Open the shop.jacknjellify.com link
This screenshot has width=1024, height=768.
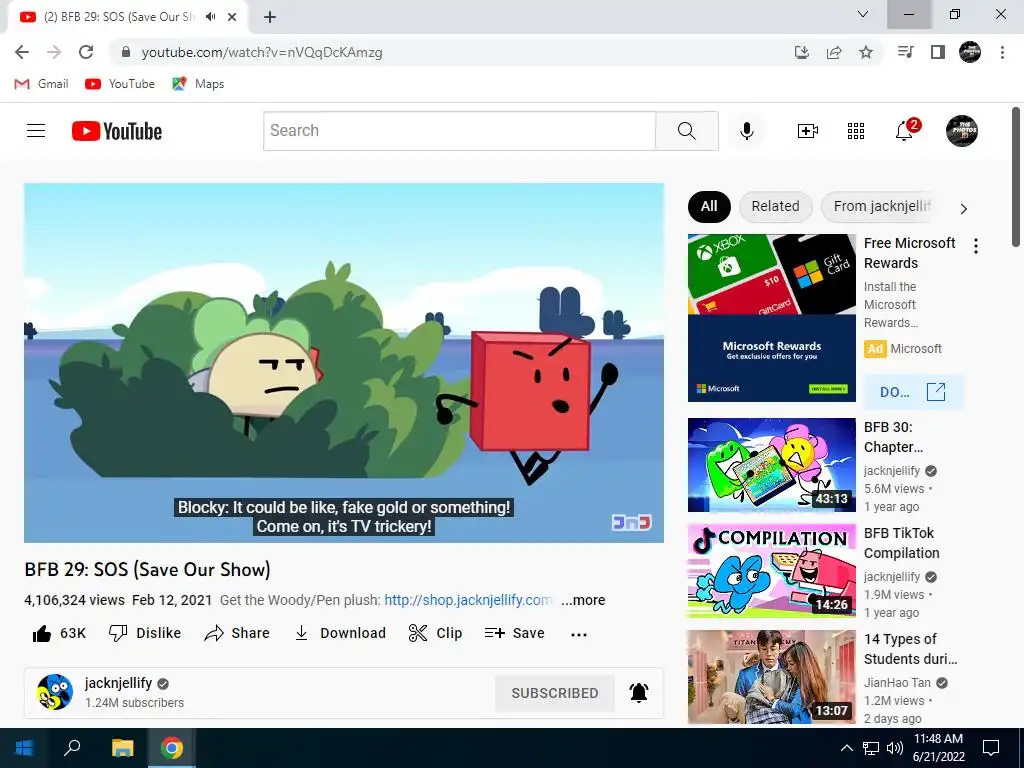(468, 600)
